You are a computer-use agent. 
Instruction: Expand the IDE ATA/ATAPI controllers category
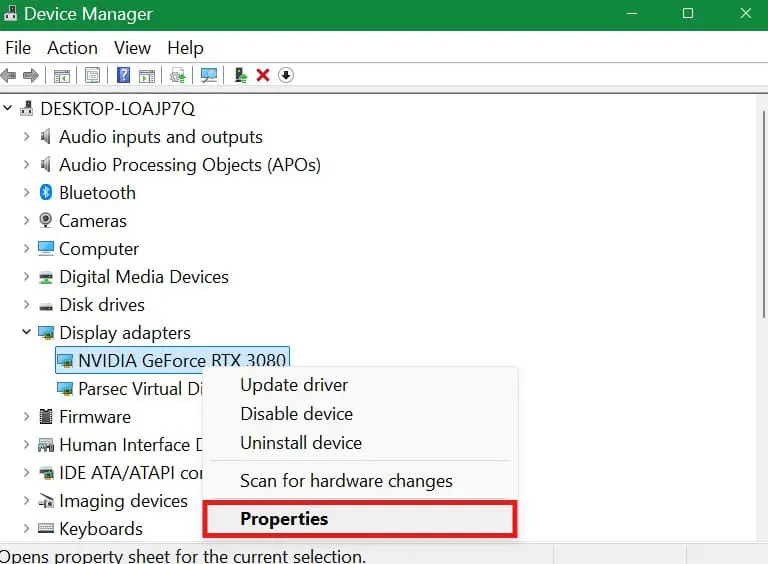coord(26,472)
